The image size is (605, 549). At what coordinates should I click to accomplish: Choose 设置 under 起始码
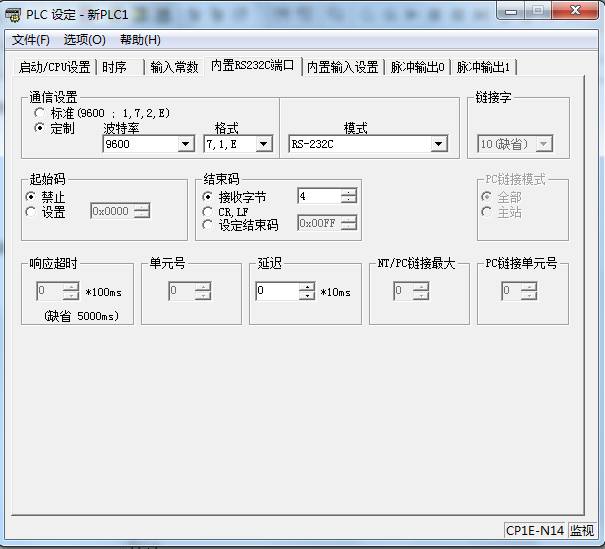[31, 211]
